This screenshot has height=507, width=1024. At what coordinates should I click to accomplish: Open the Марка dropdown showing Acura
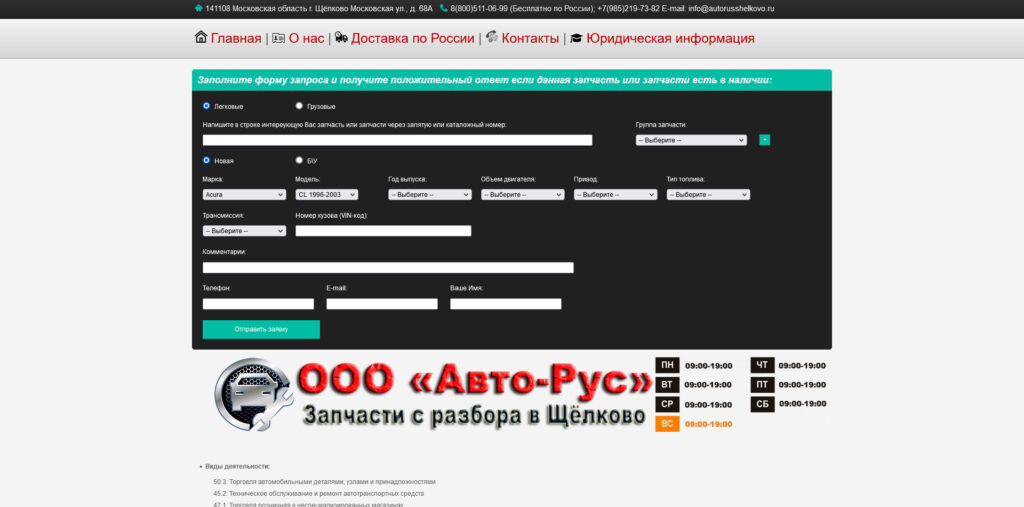(x=244, y=195)
